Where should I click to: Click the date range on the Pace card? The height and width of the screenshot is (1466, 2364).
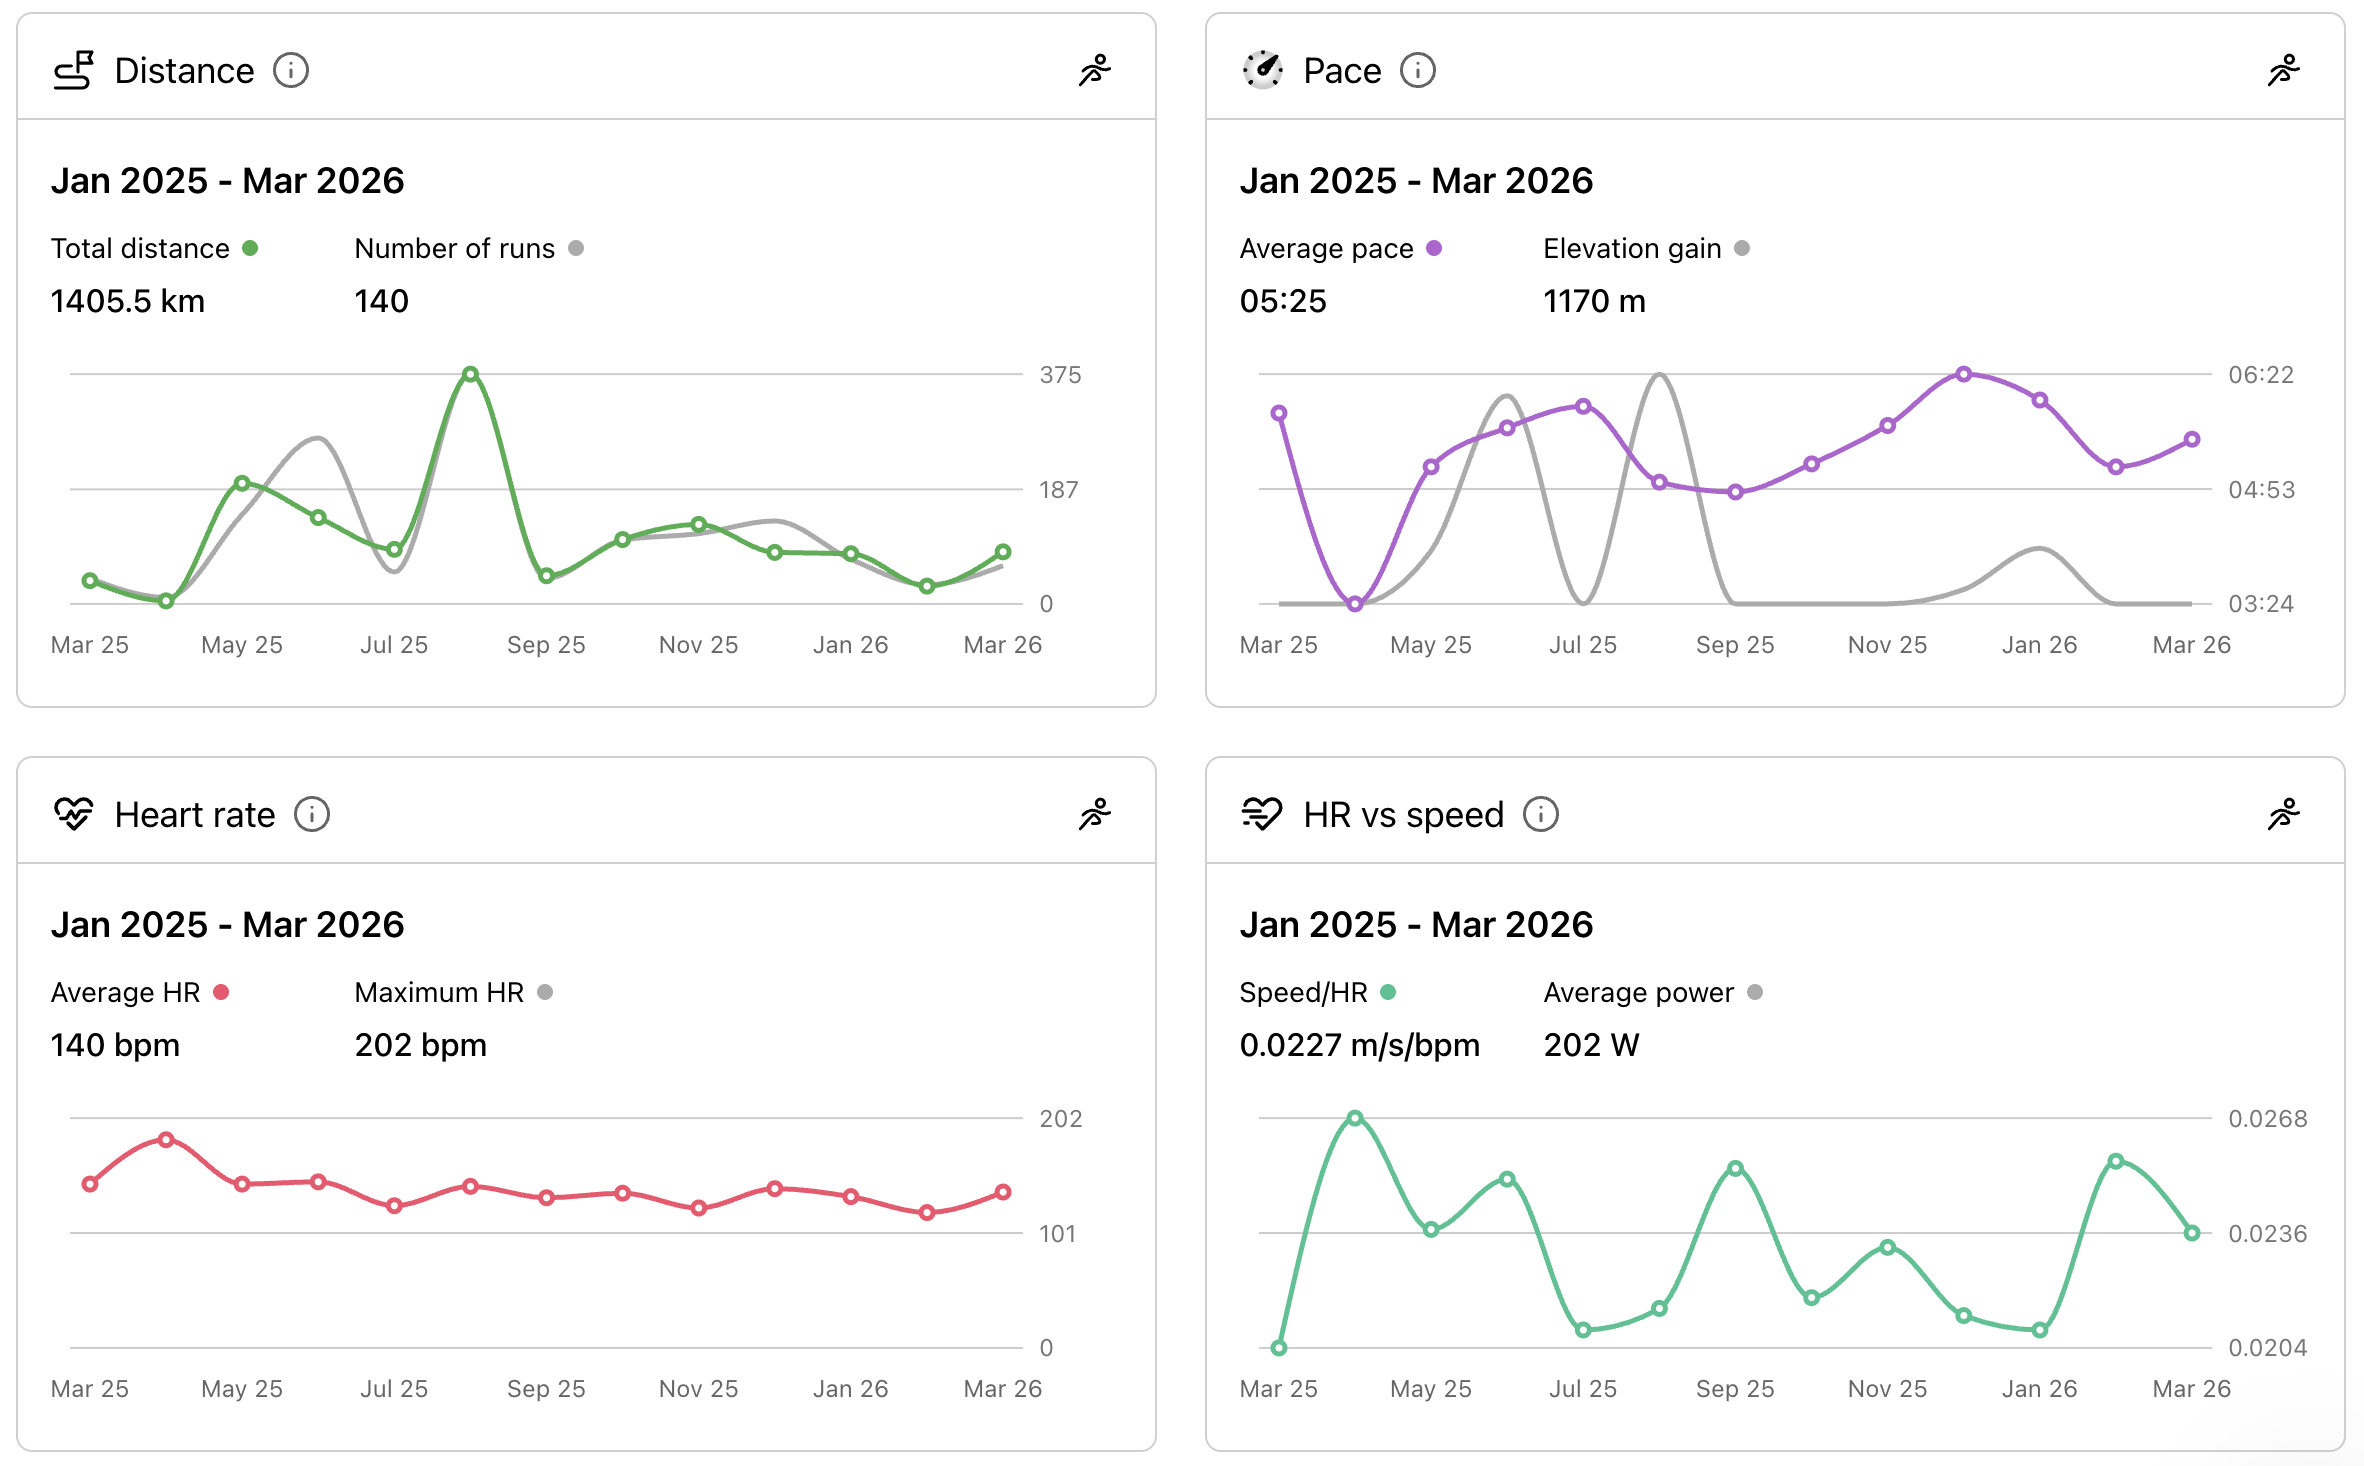[1418, 181]
